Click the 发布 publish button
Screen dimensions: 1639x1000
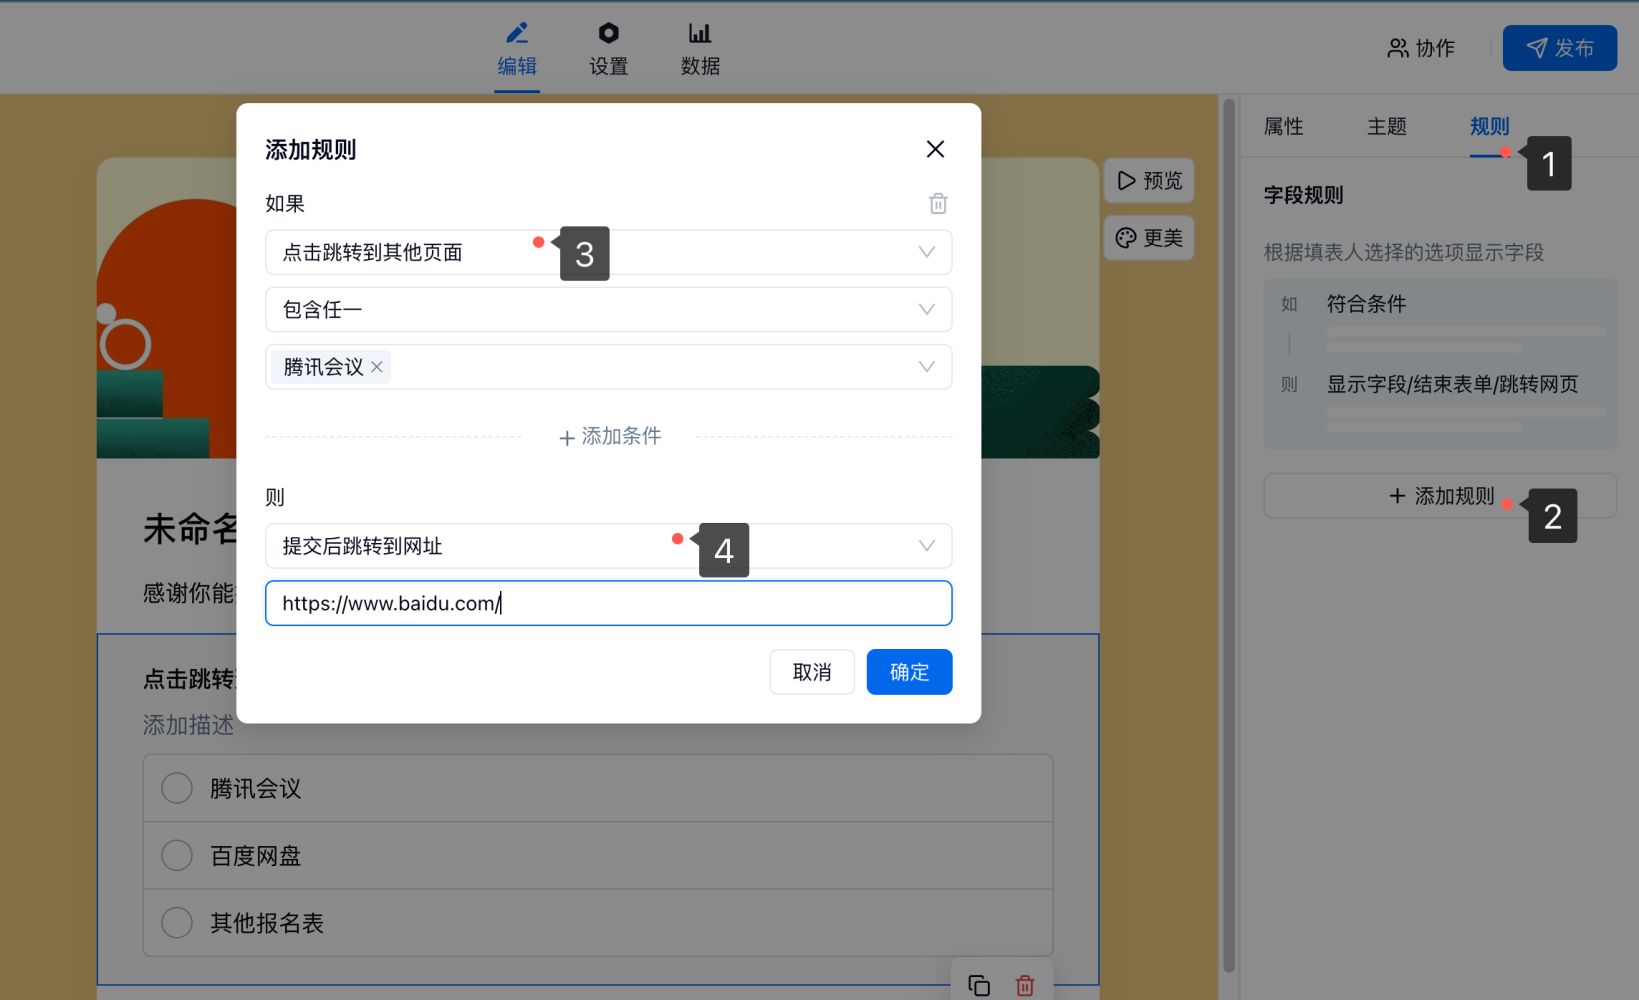point(1559,48)
